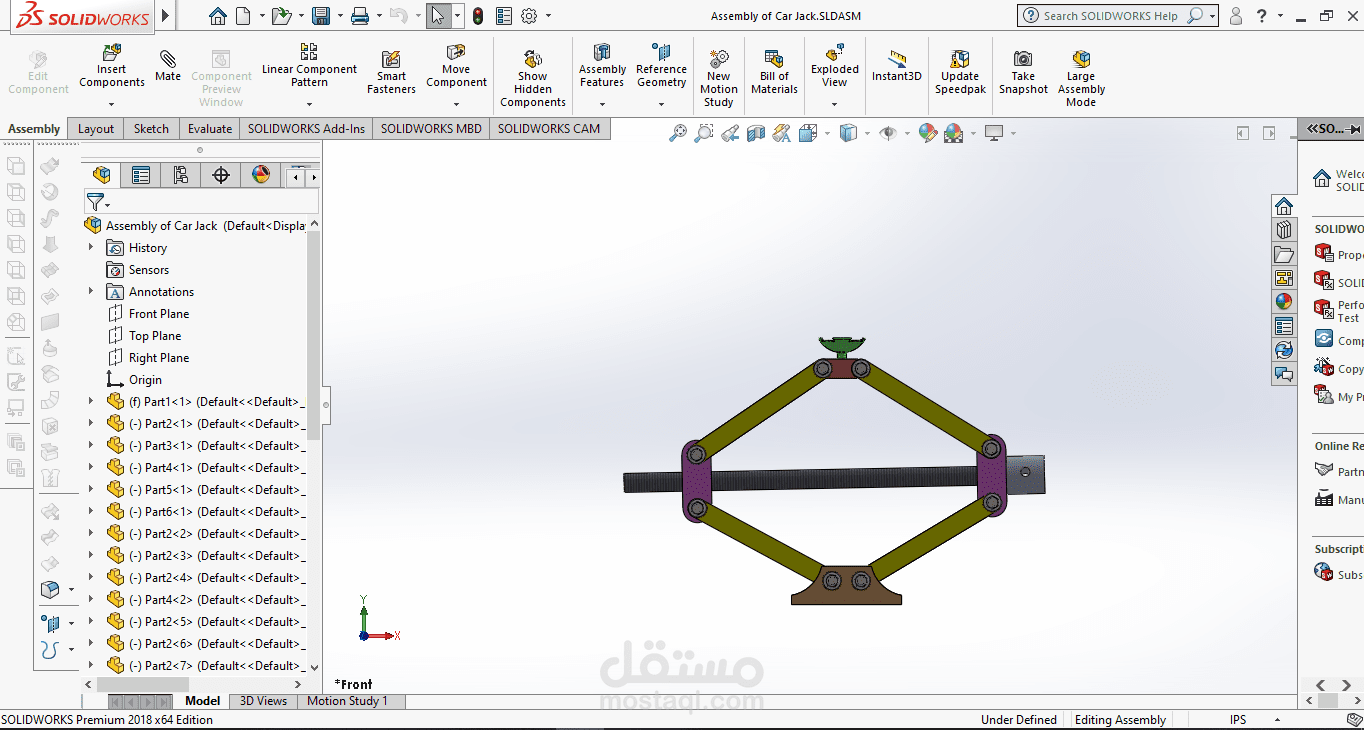The image size is (1364, 730).
Task: Open SOLIDWORKS MBD tab
Action: click(x=431, y=128)
